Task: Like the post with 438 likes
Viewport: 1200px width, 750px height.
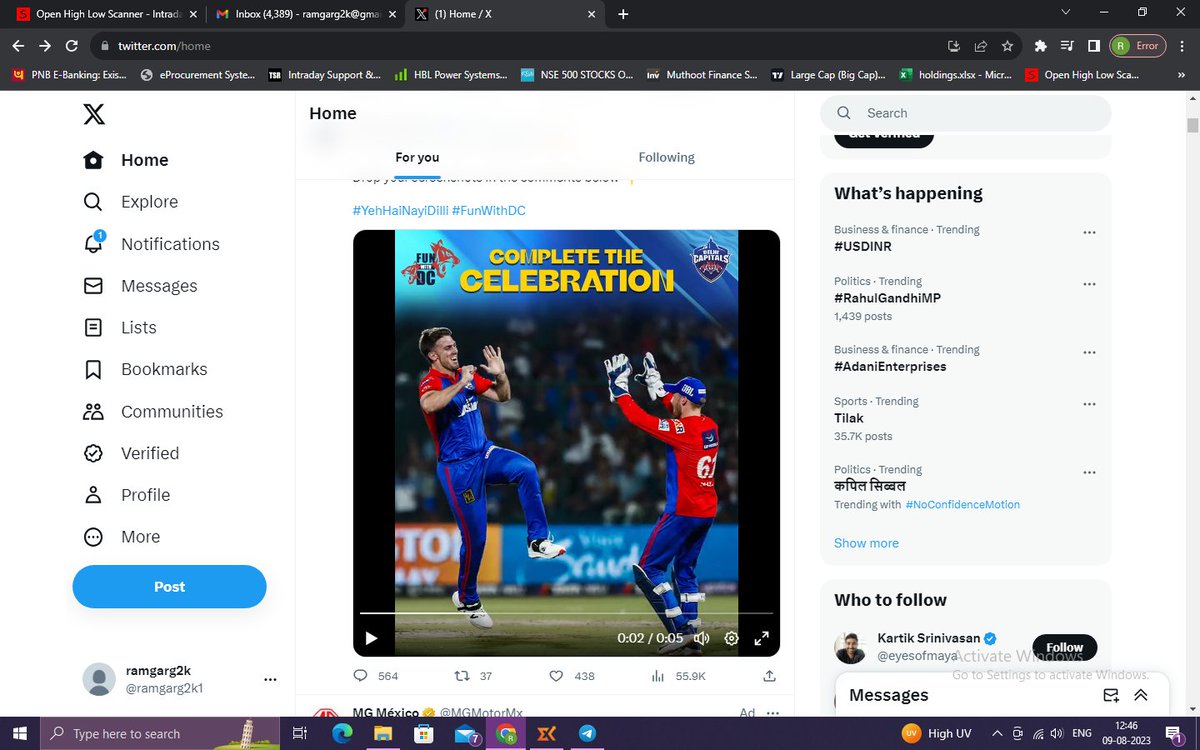Action: [x=572, y=676]
